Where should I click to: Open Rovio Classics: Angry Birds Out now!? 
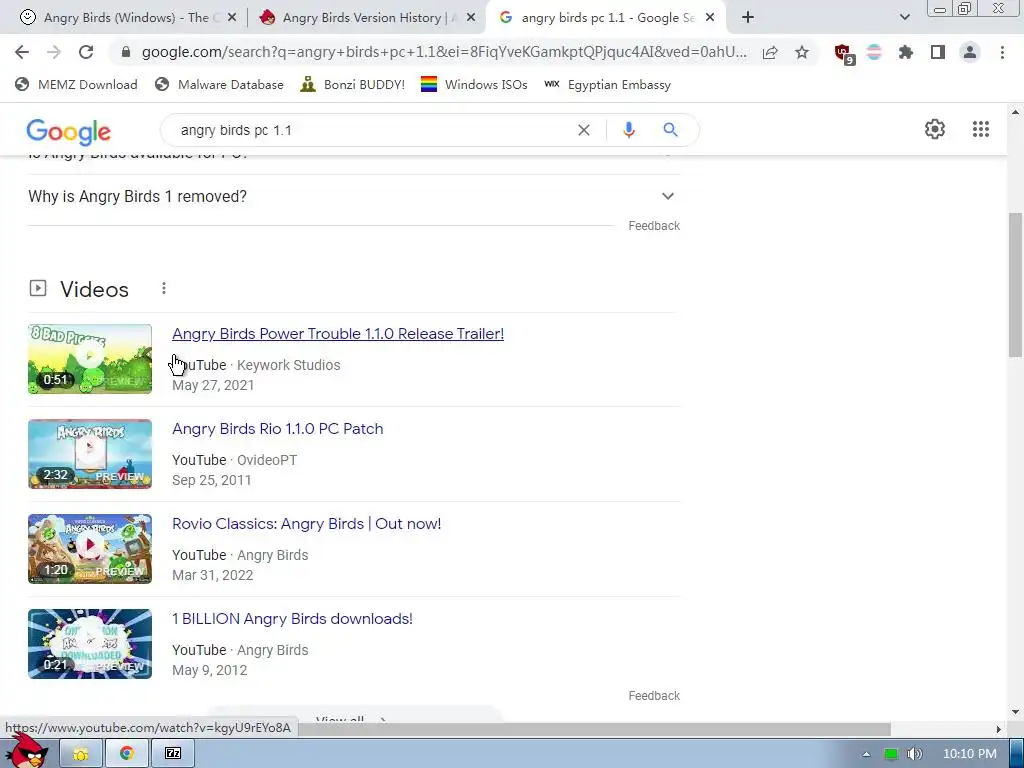[306, 524]
